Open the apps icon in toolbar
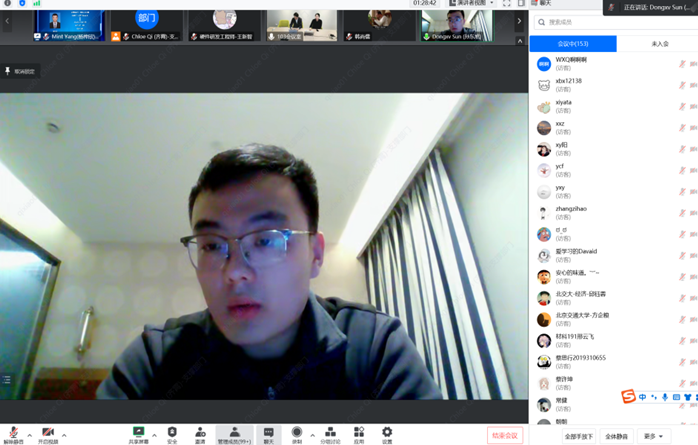The width and height of the screenshot is (698, 445). (x=359, y=433)
